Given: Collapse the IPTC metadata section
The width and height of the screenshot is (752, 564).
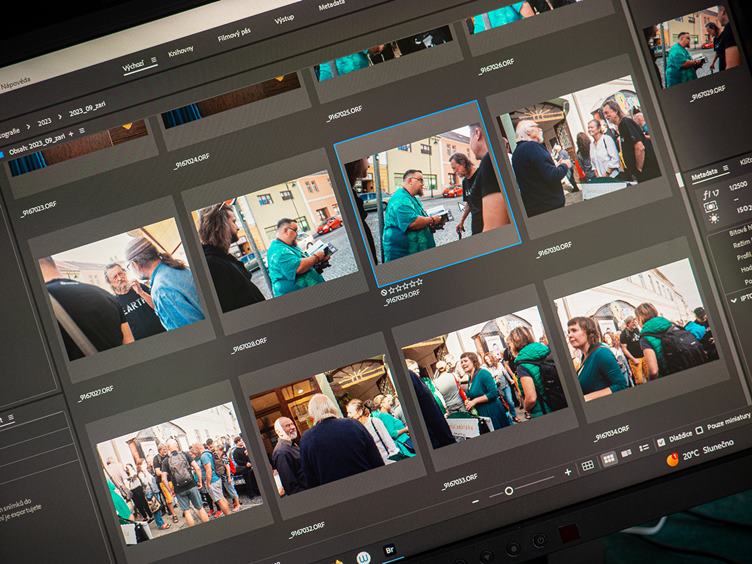Looking at the screenshot, I should click(x=733, y=300).
